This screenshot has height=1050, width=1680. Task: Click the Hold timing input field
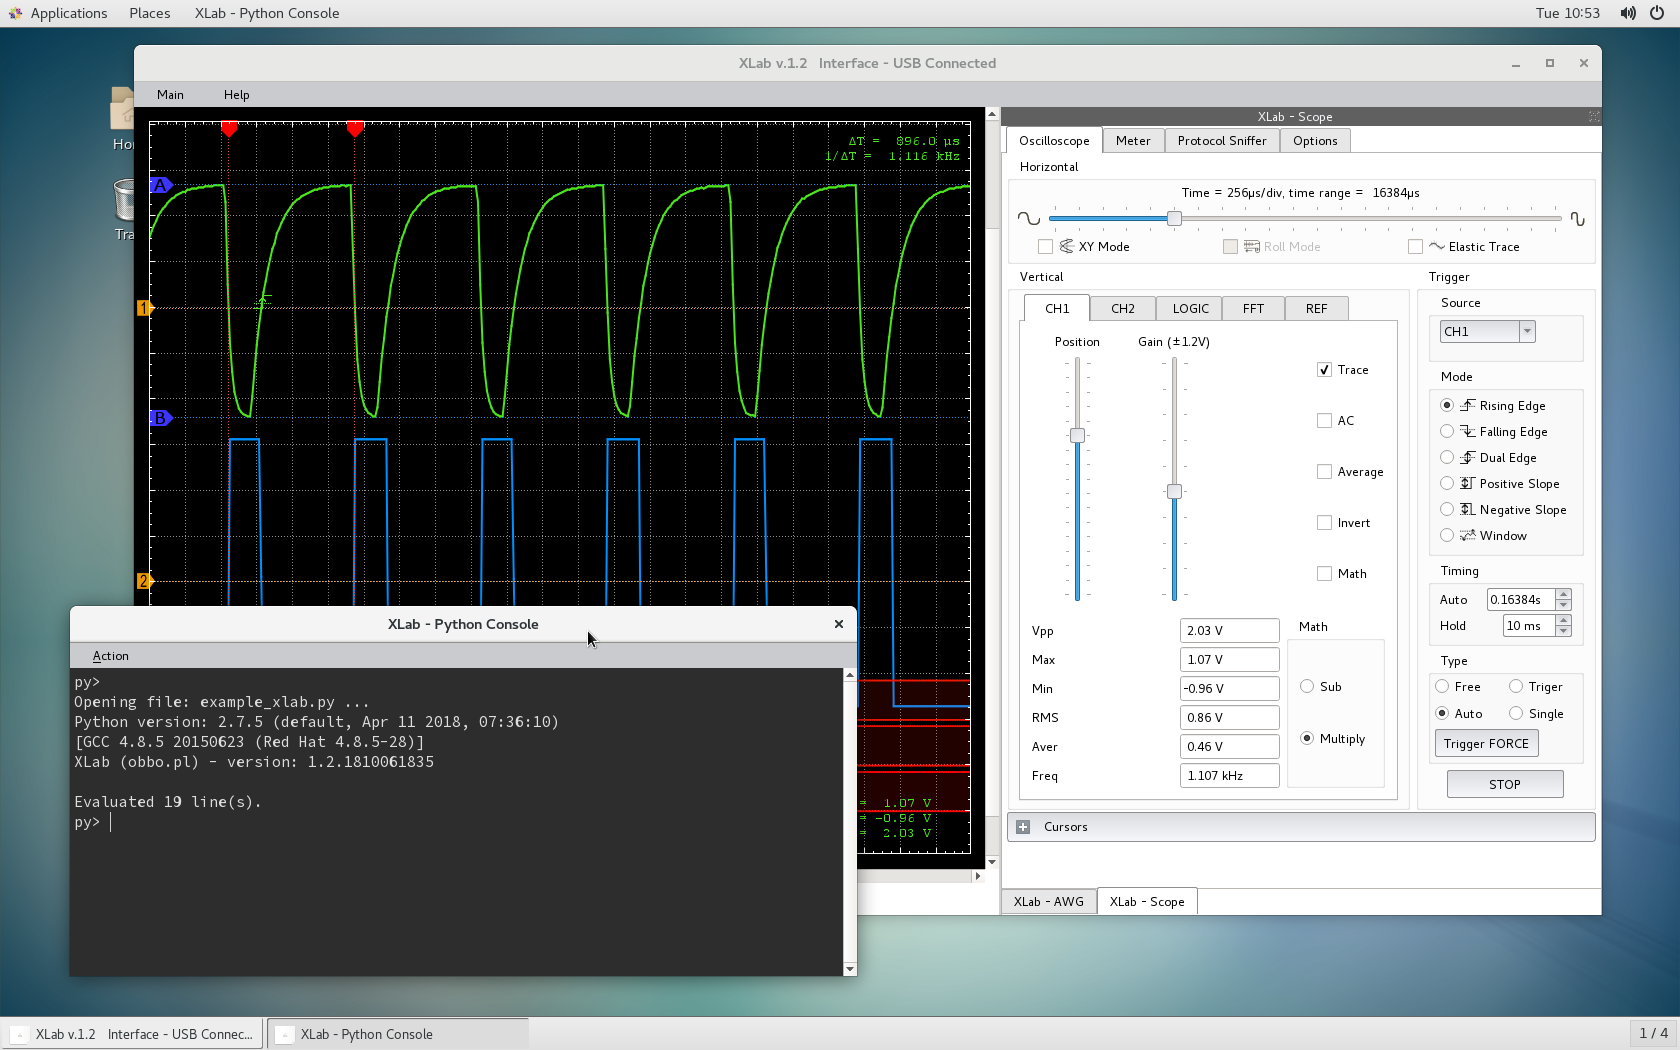click(x=1529, y=625)
